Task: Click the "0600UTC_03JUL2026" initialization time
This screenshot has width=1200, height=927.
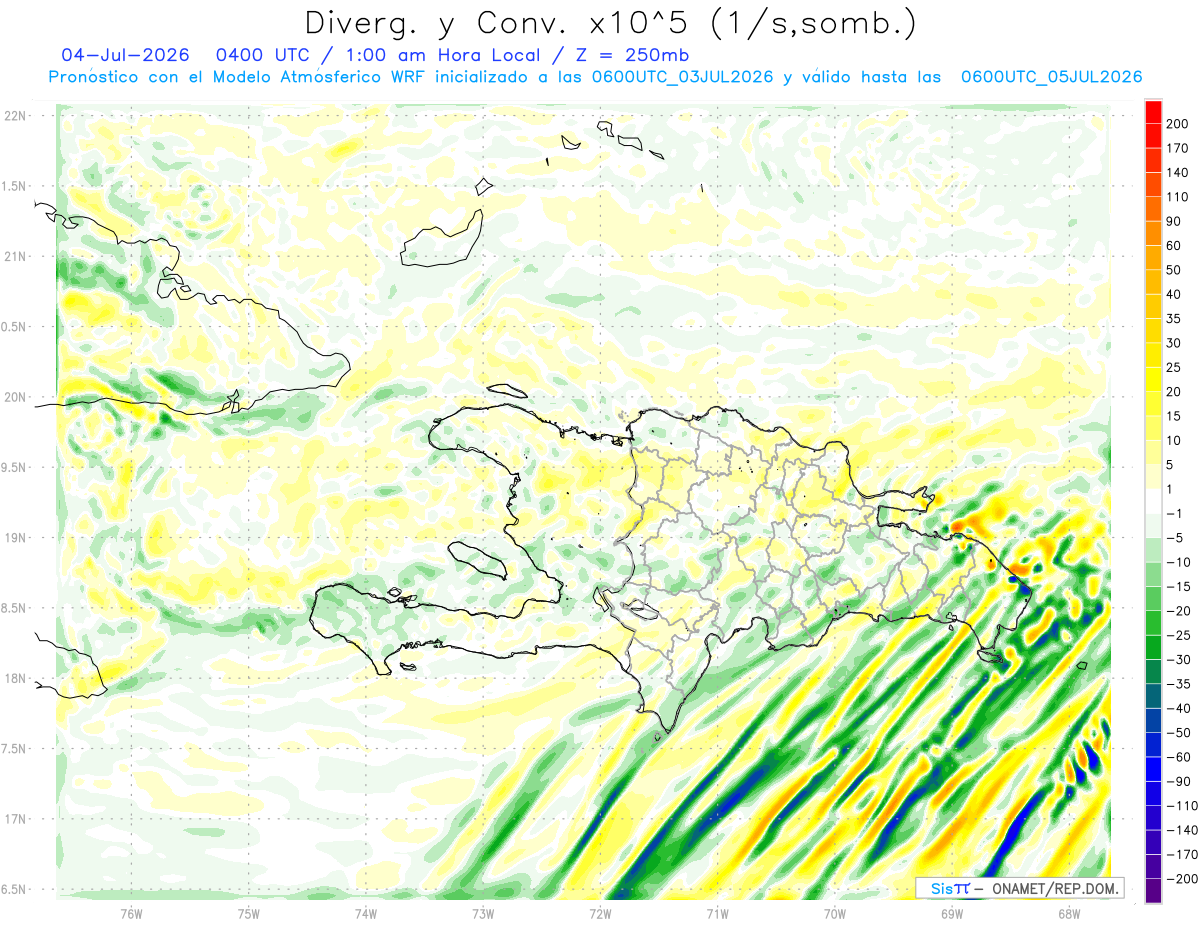Action: [682, 77]
